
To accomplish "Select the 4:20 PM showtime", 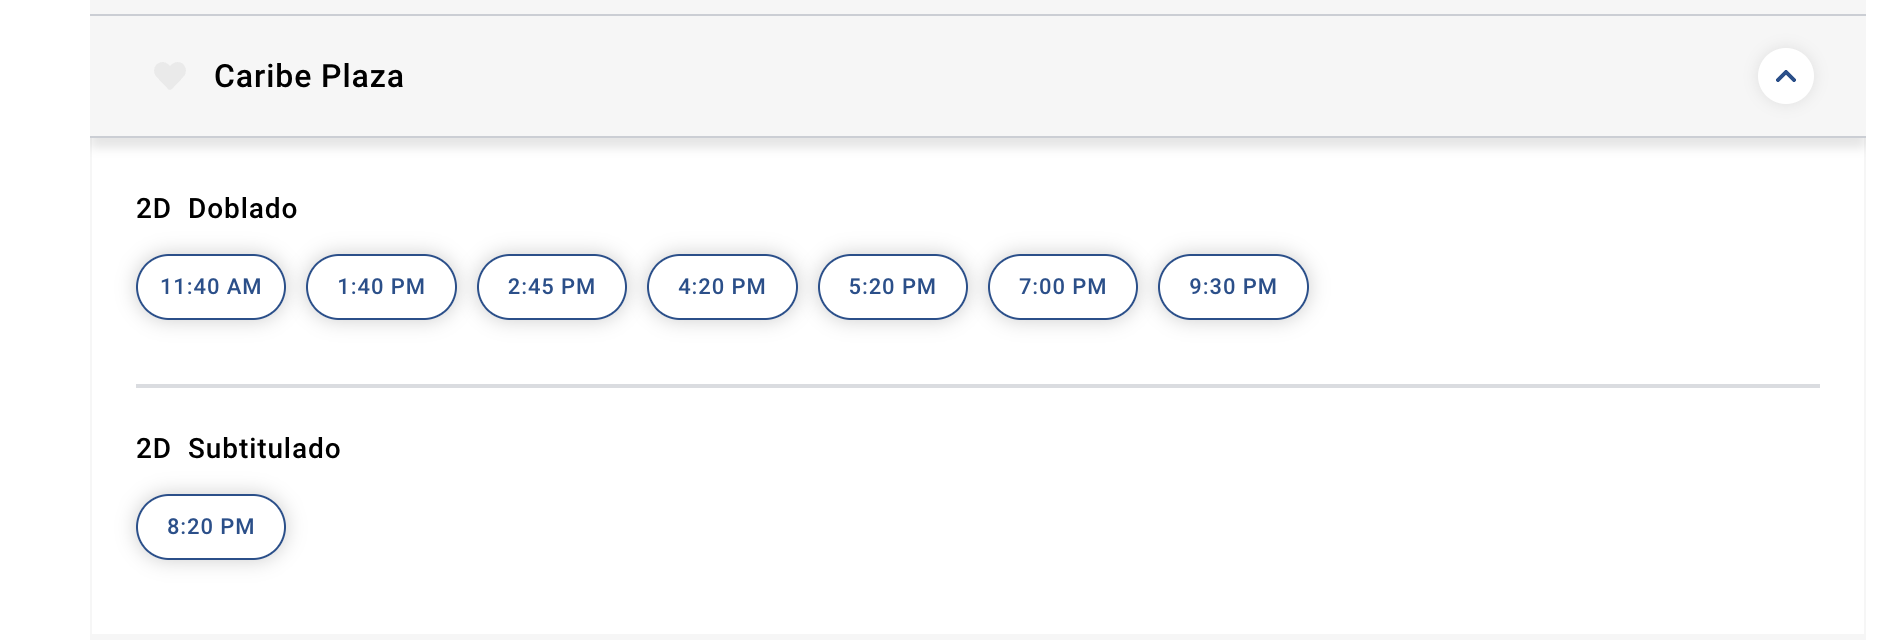I will pos(722,287).
